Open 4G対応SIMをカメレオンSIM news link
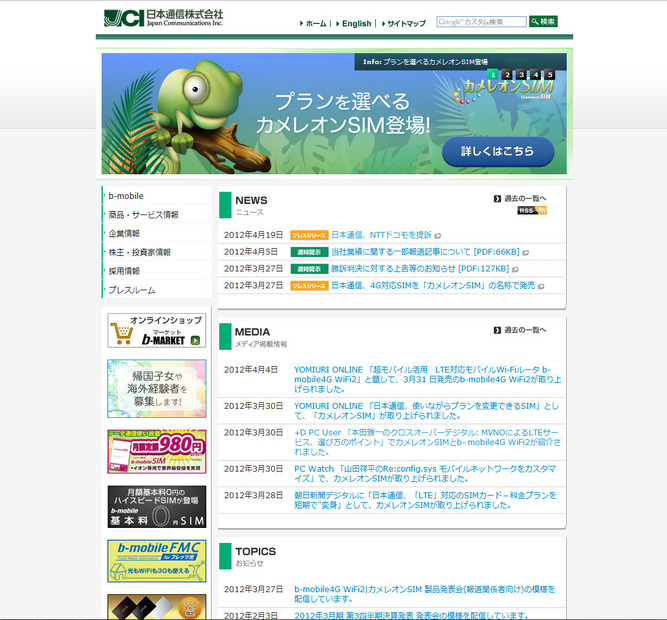The image size is (667, 620). pyautogui.click(x=433, y=285)
